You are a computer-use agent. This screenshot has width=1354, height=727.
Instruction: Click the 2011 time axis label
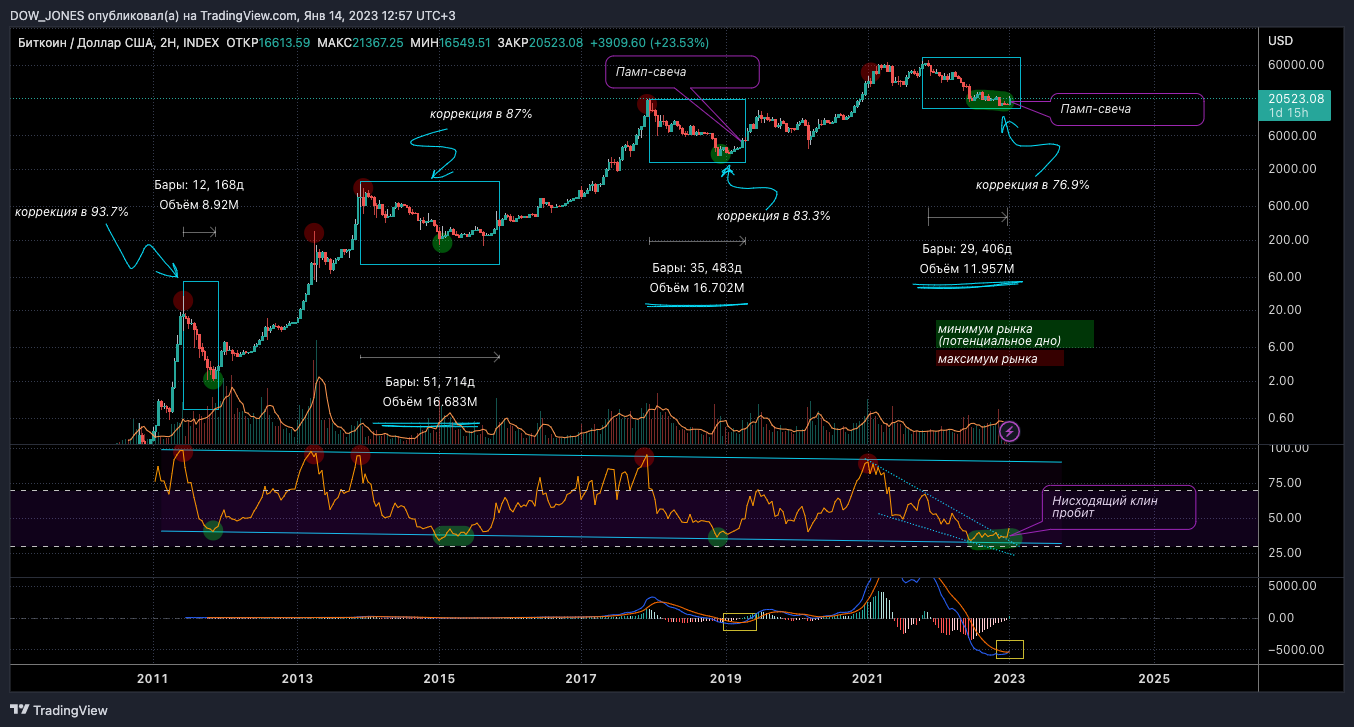pos(153,678)
